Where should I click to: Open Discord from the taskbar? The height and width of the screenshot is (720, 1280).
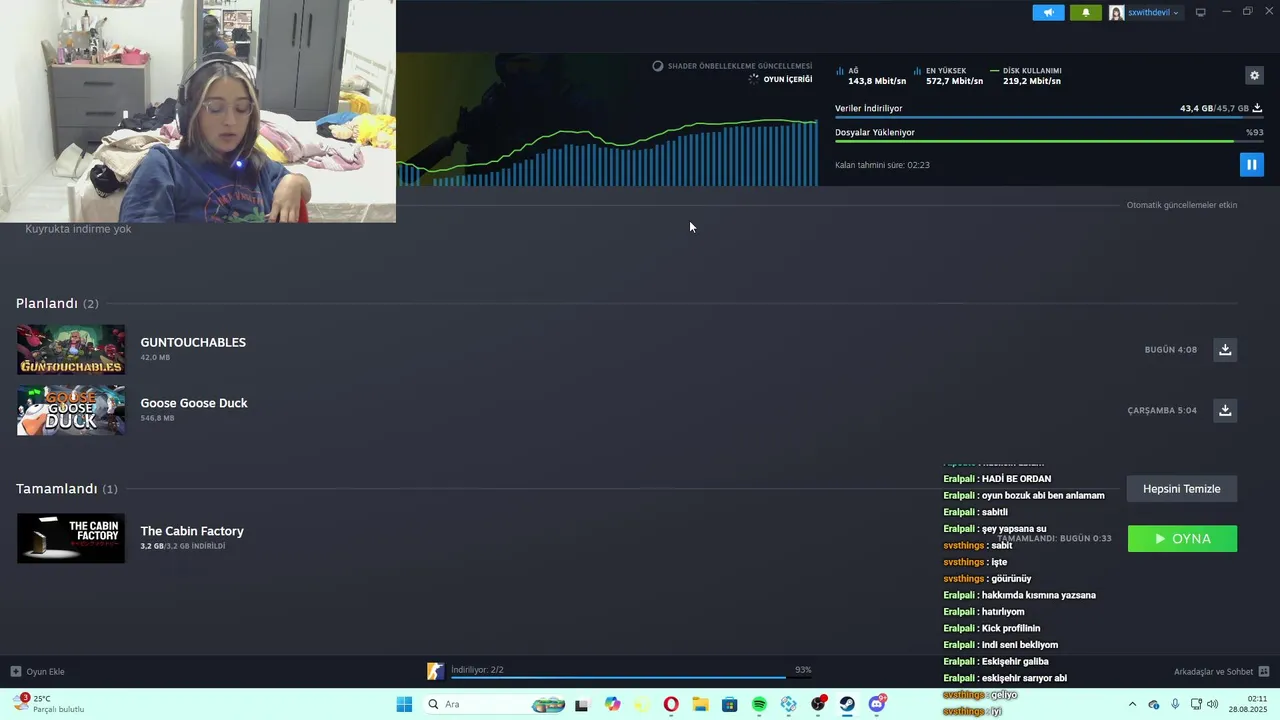coord(877,704)
